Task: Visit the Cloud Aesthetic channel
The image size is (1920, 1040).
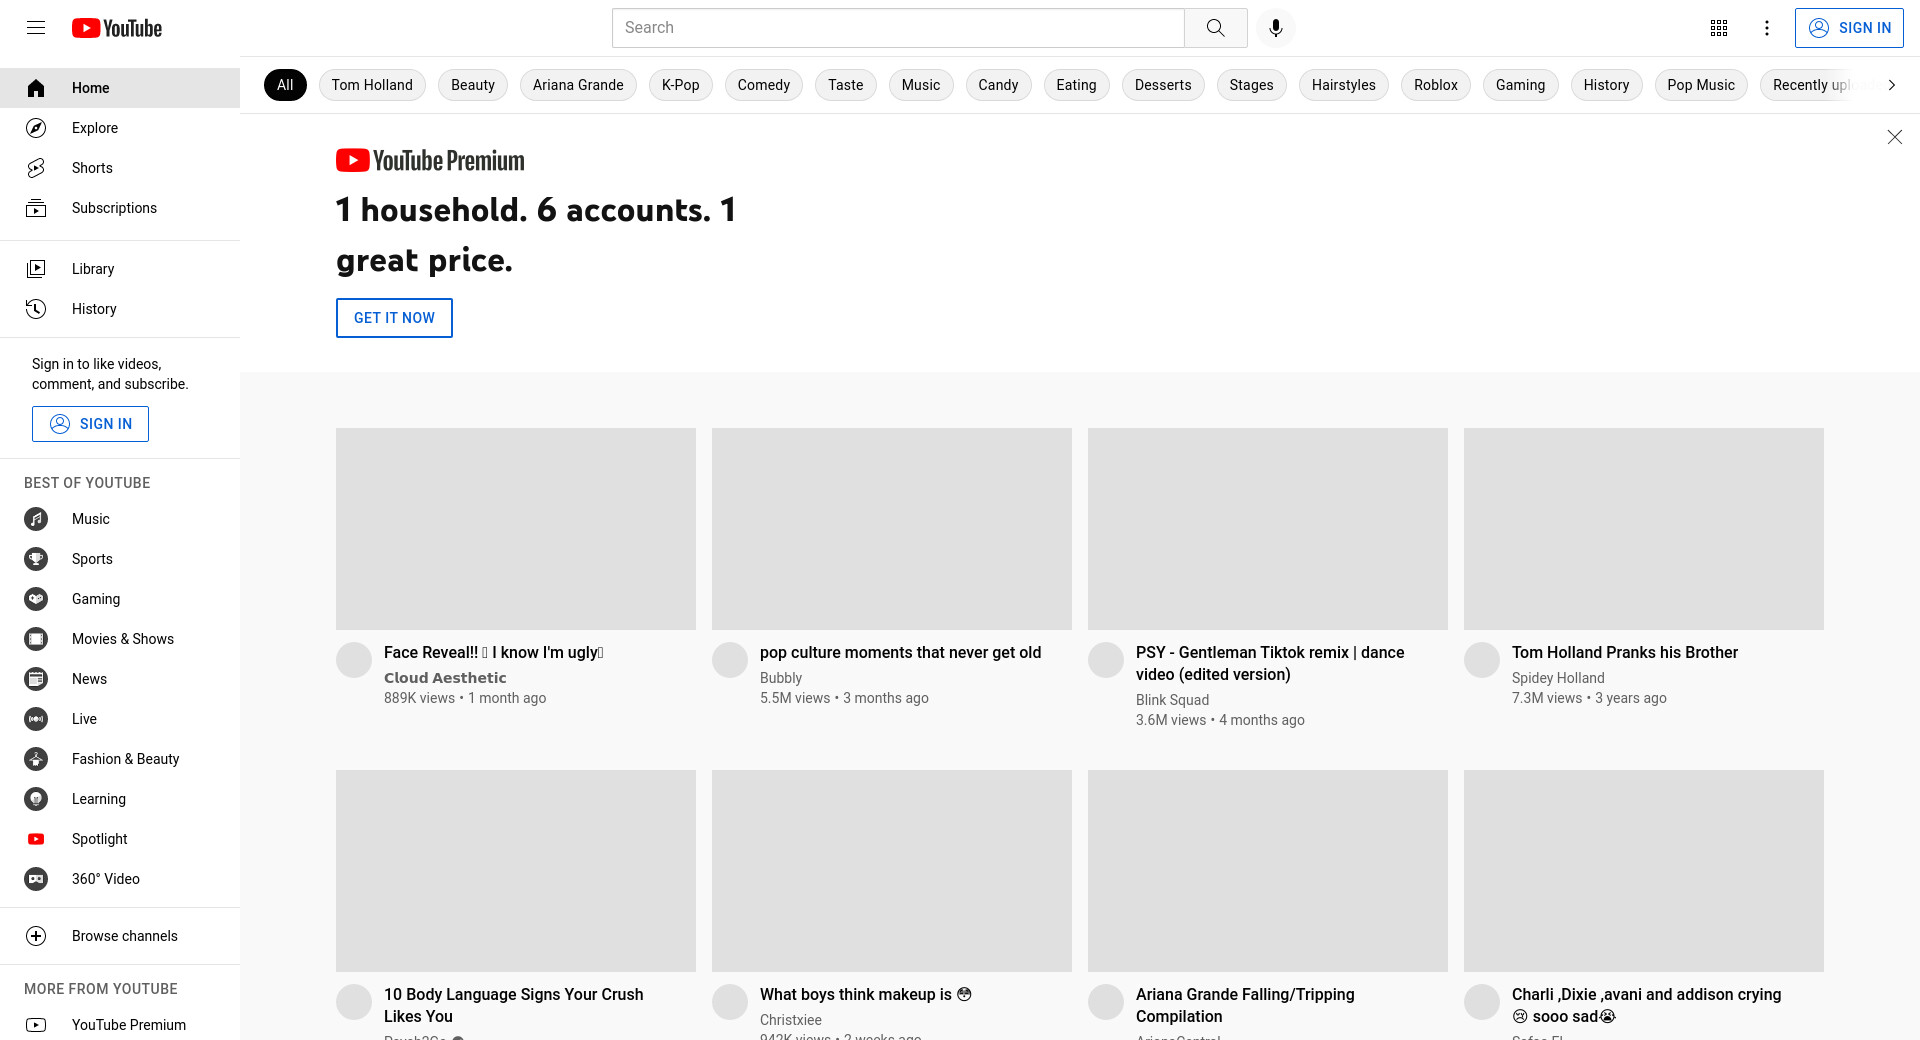Action: [x=445, y=678]
